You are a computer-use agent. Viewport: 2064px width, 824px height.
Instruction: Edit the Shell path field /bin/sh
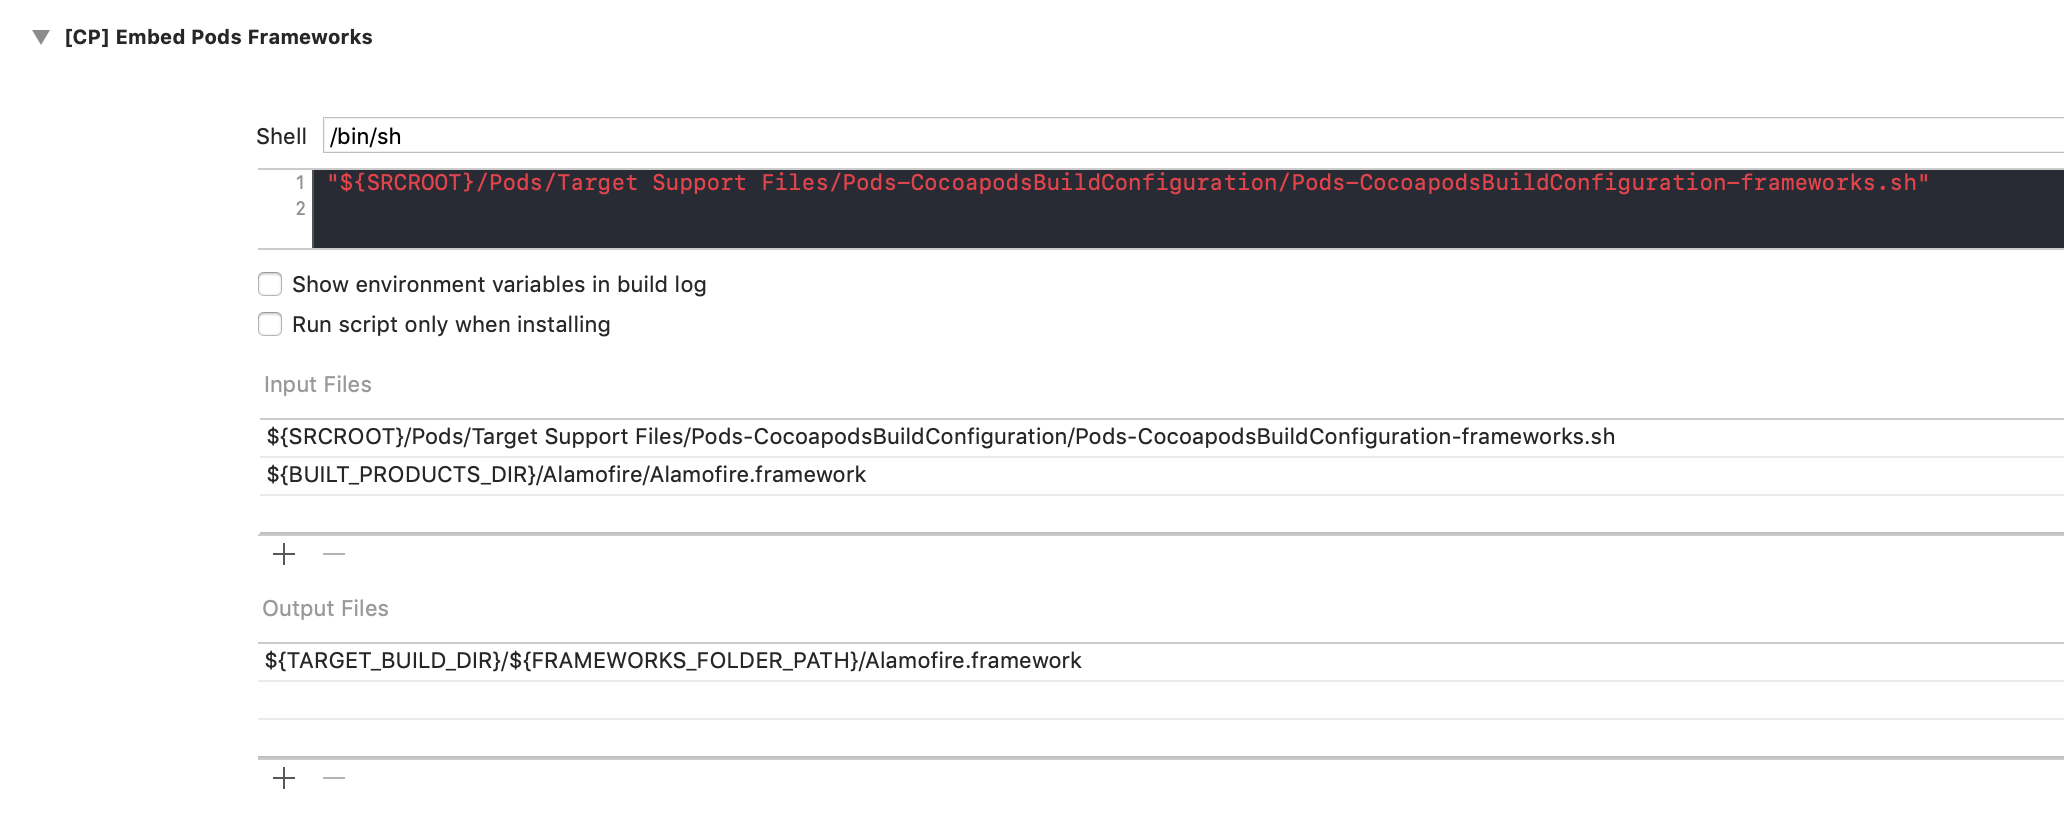tap(1193, 136)
